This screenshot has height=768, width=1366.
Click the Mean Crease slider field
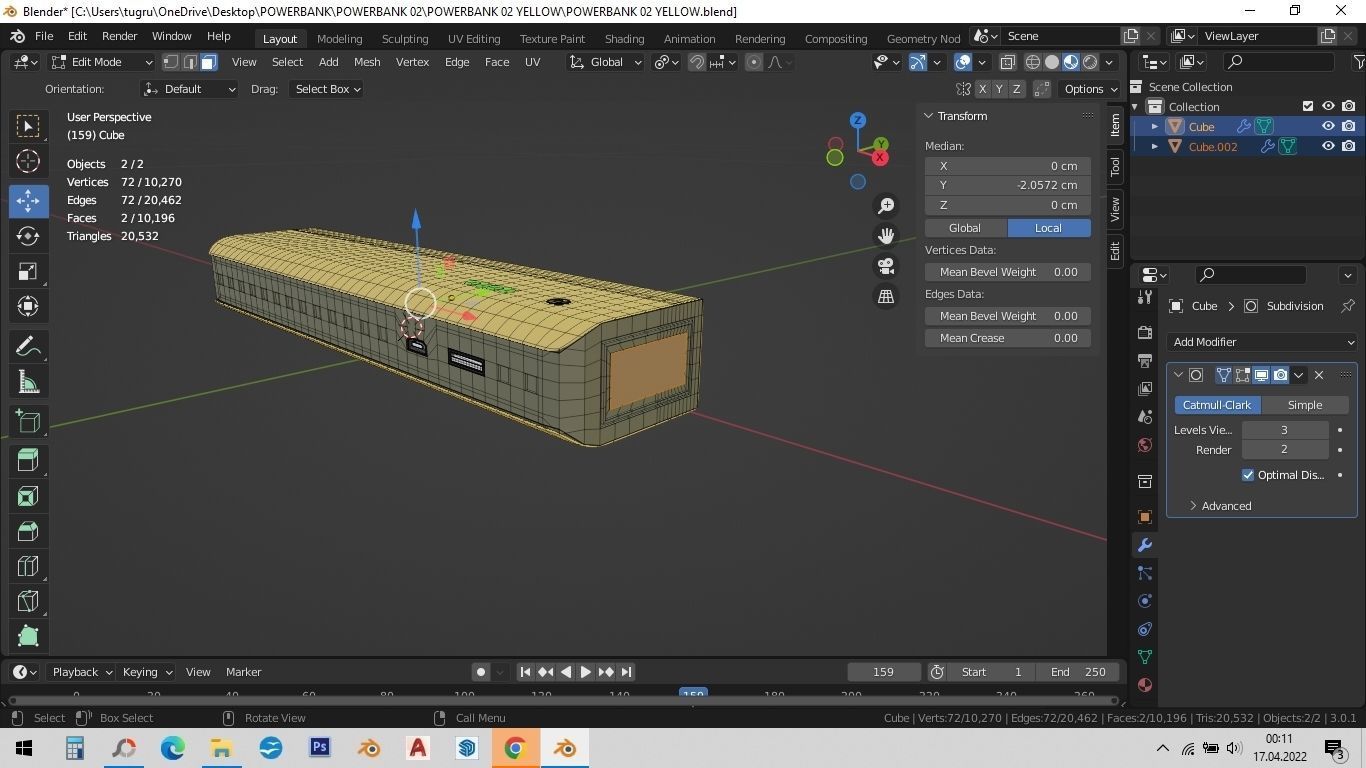coord(1008,338)
